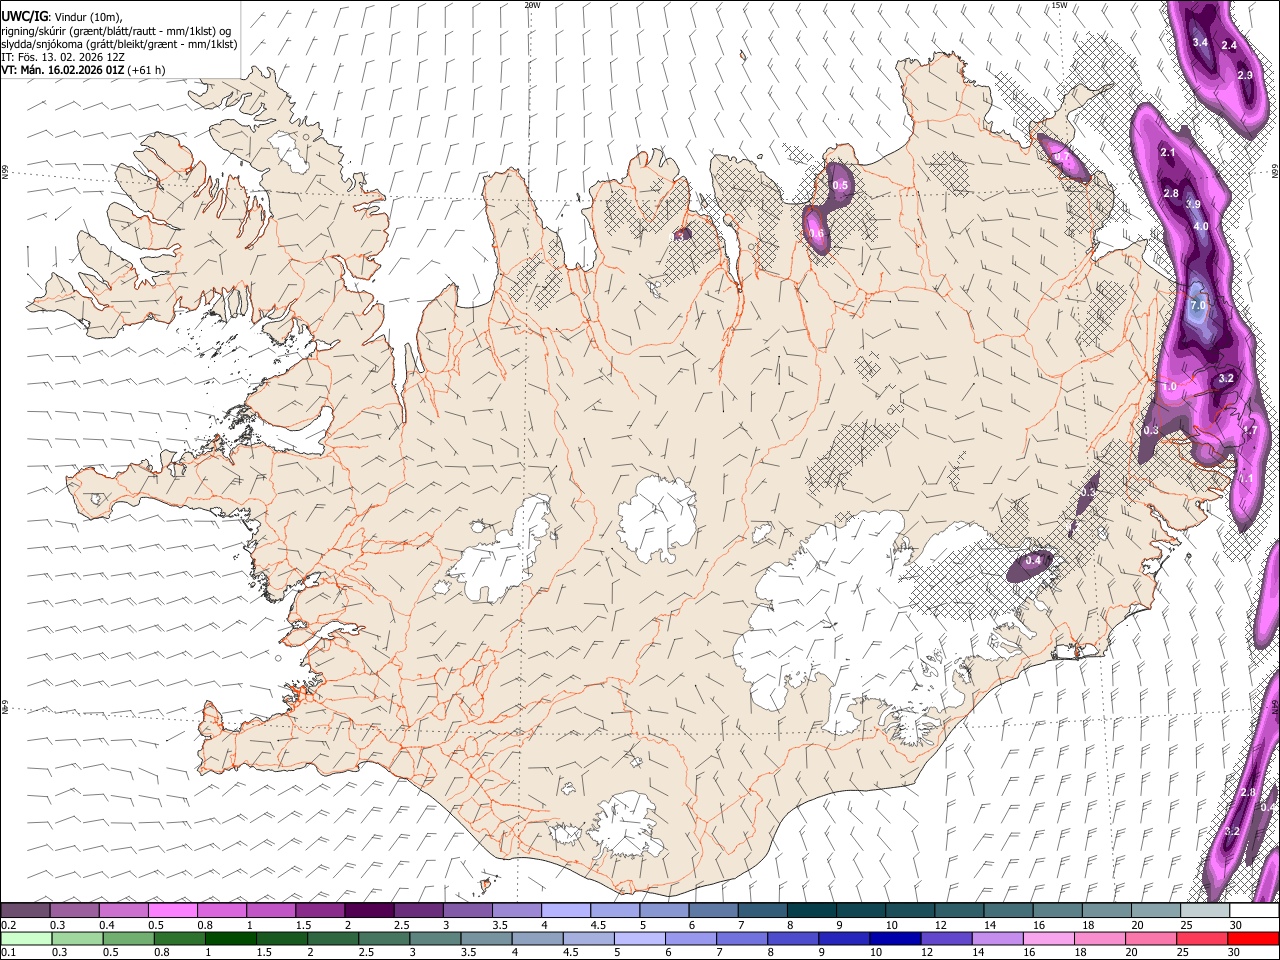Click the 20W longitude label
The image size is (1280, 960).
532,5
